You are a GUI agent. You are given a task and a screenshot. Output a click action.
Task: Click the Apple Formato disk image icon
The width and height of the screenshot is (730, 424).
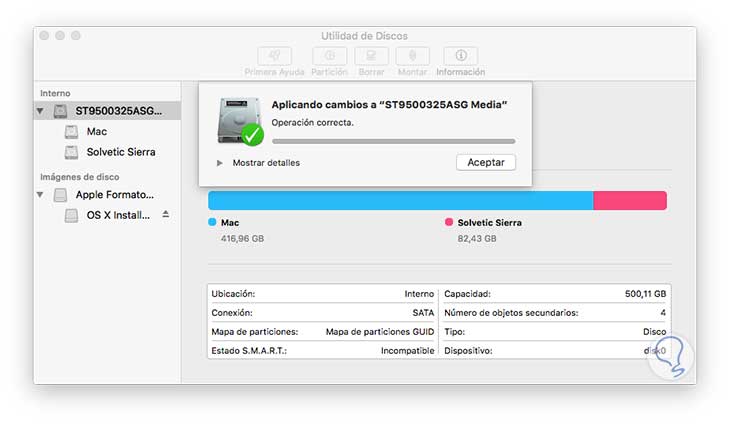(x=60, y=195)
